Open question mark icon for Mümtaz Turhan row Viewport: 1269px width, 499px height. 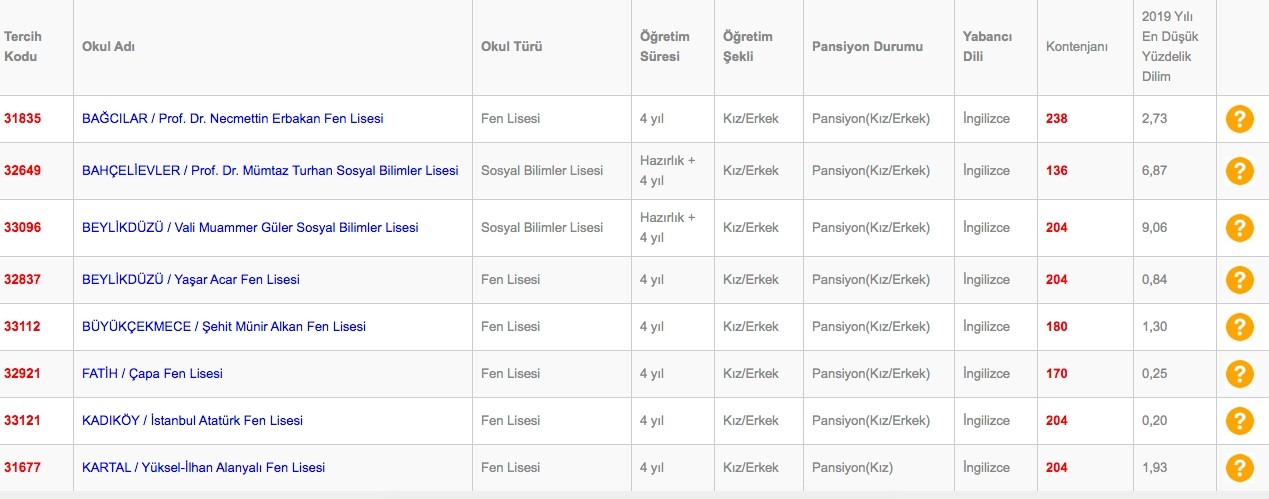click(x=1239, y=171)
